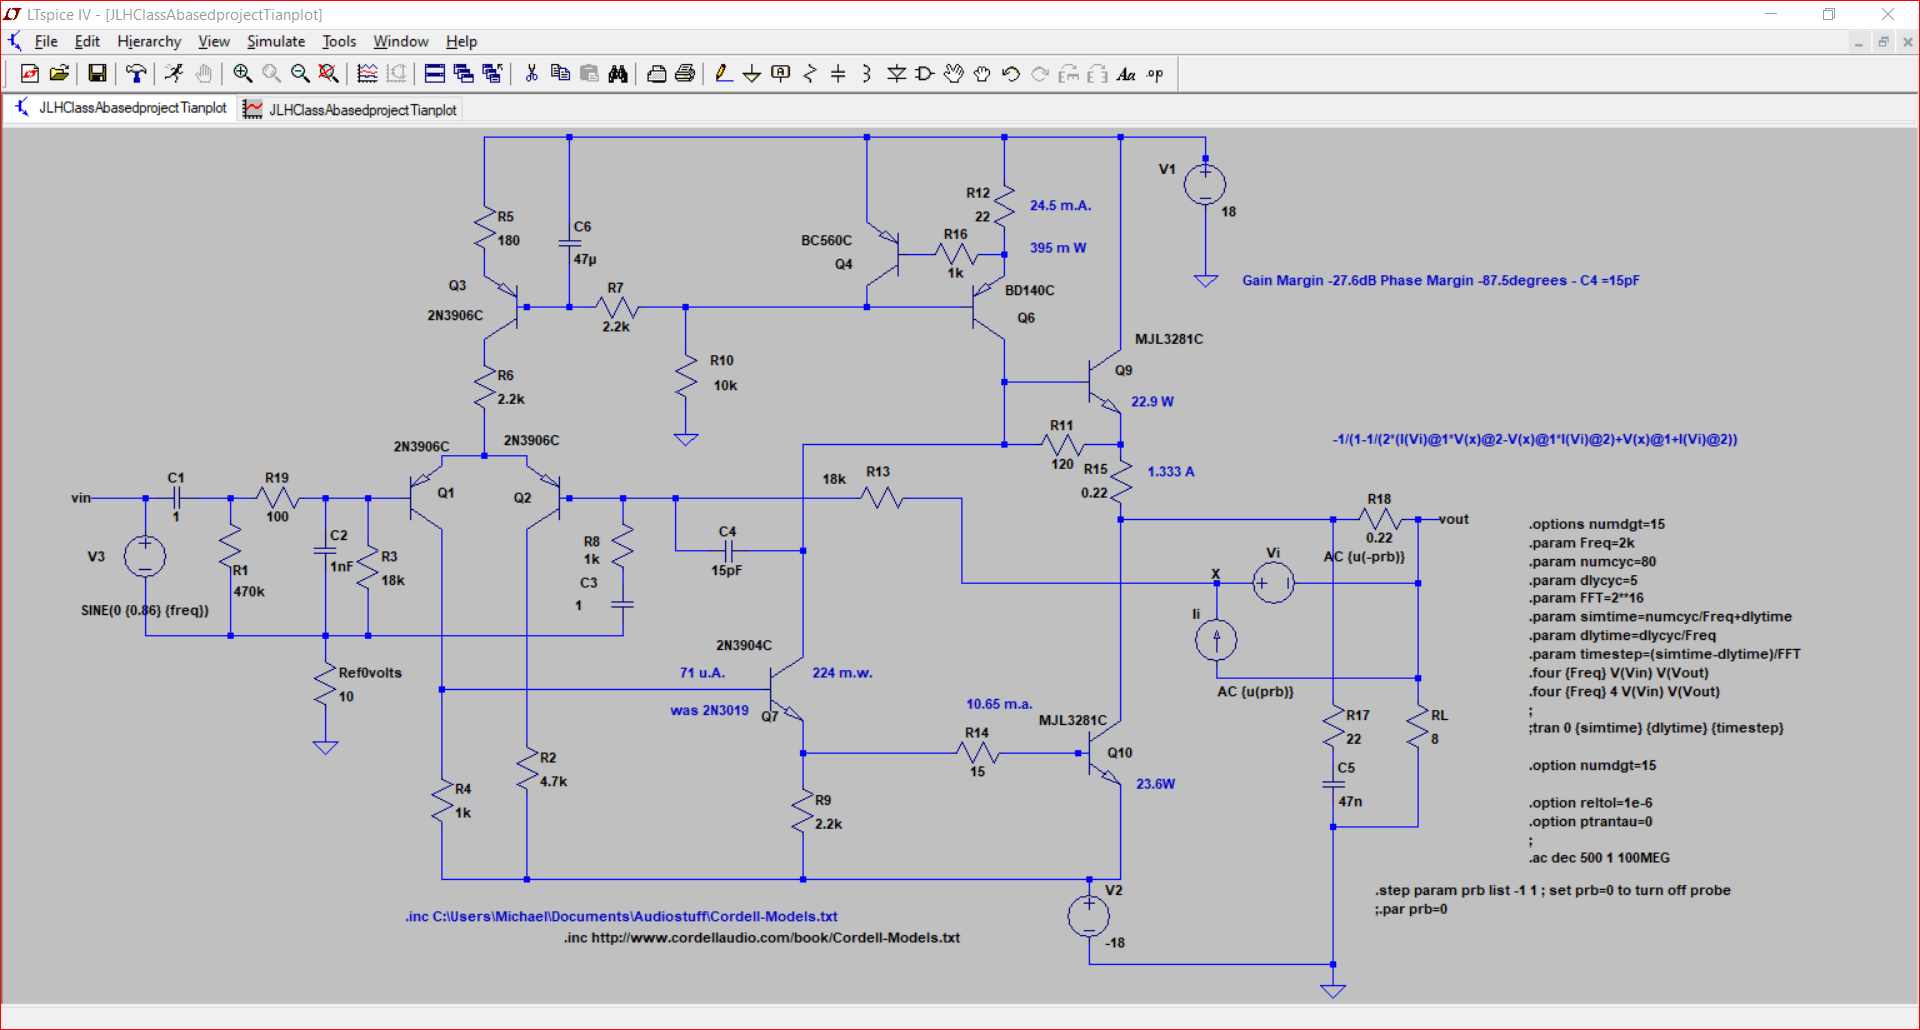Click the SINE(0 {0.86} {freq}) source text
This screenshot has height=1030, width=1920.
145,610
